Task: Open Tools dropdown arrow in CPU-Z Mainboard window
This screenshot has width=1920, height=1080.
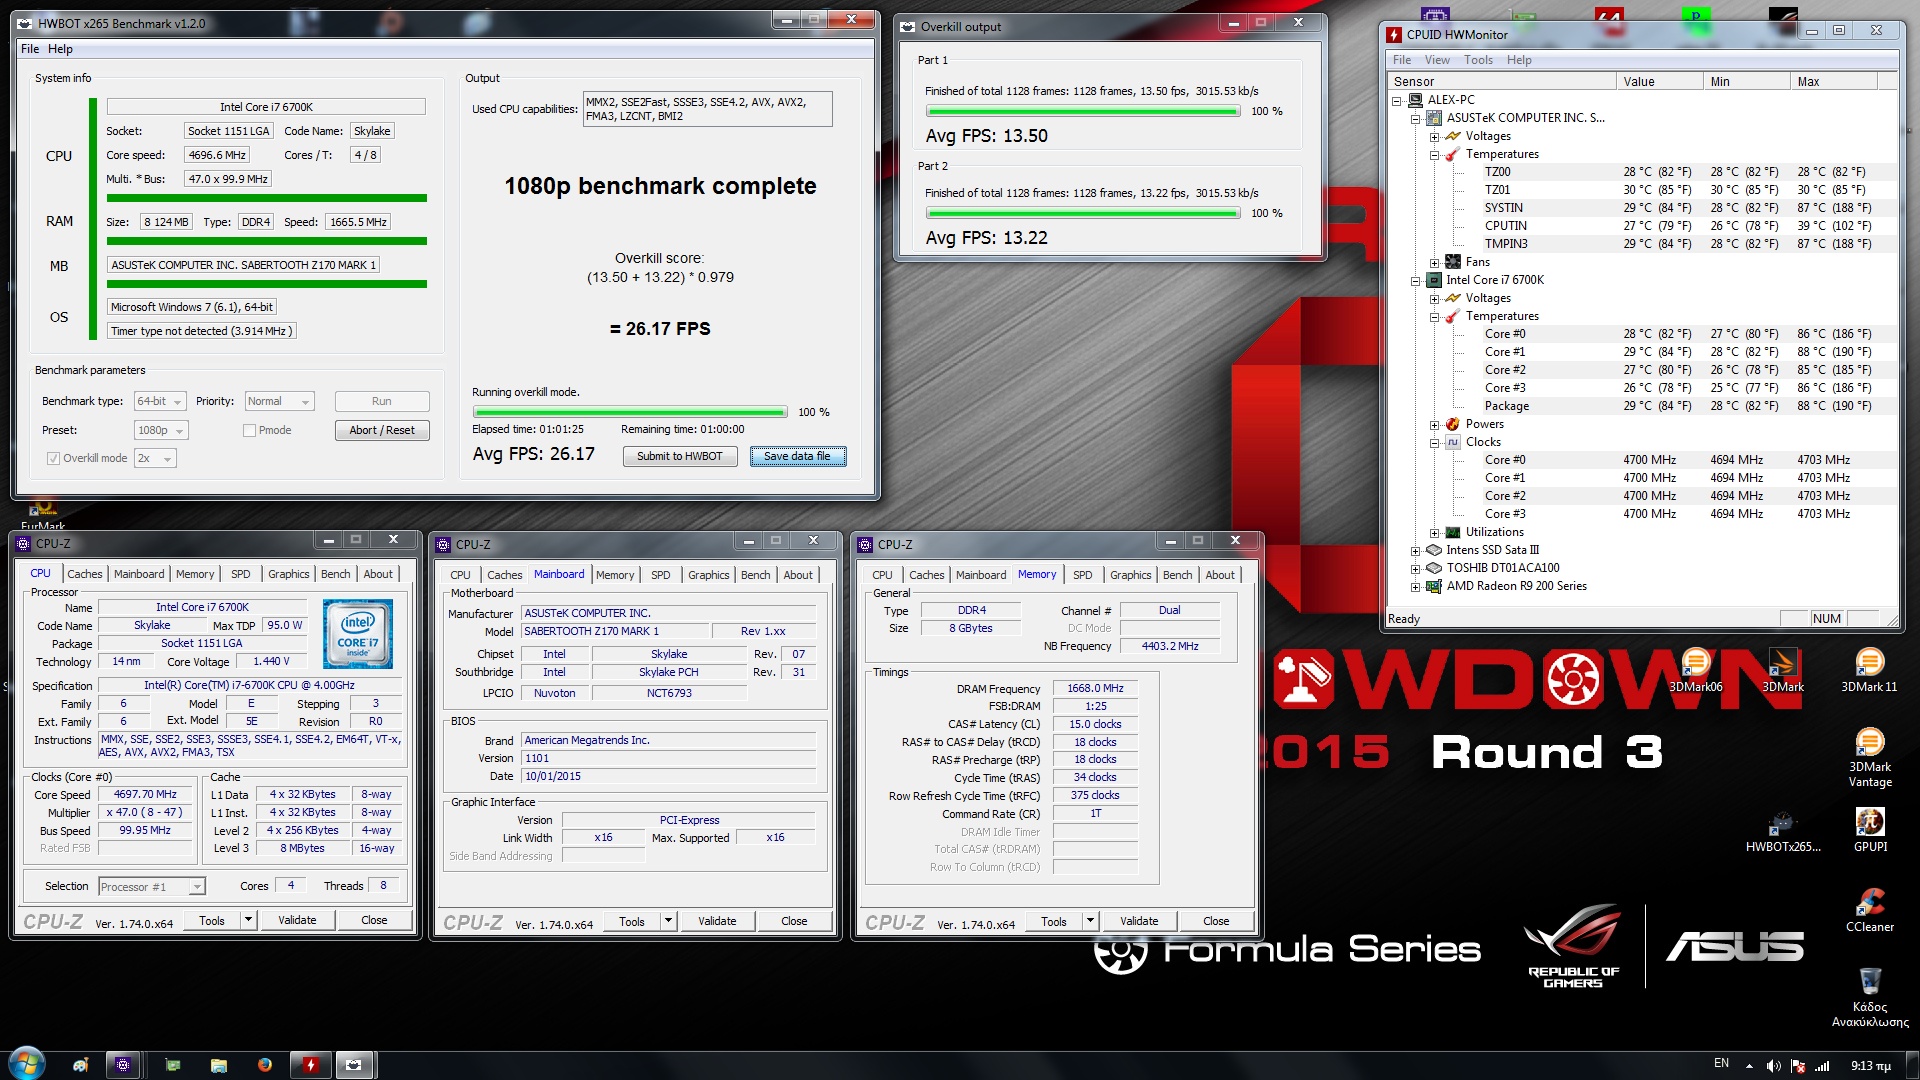Action: [669, 921]
